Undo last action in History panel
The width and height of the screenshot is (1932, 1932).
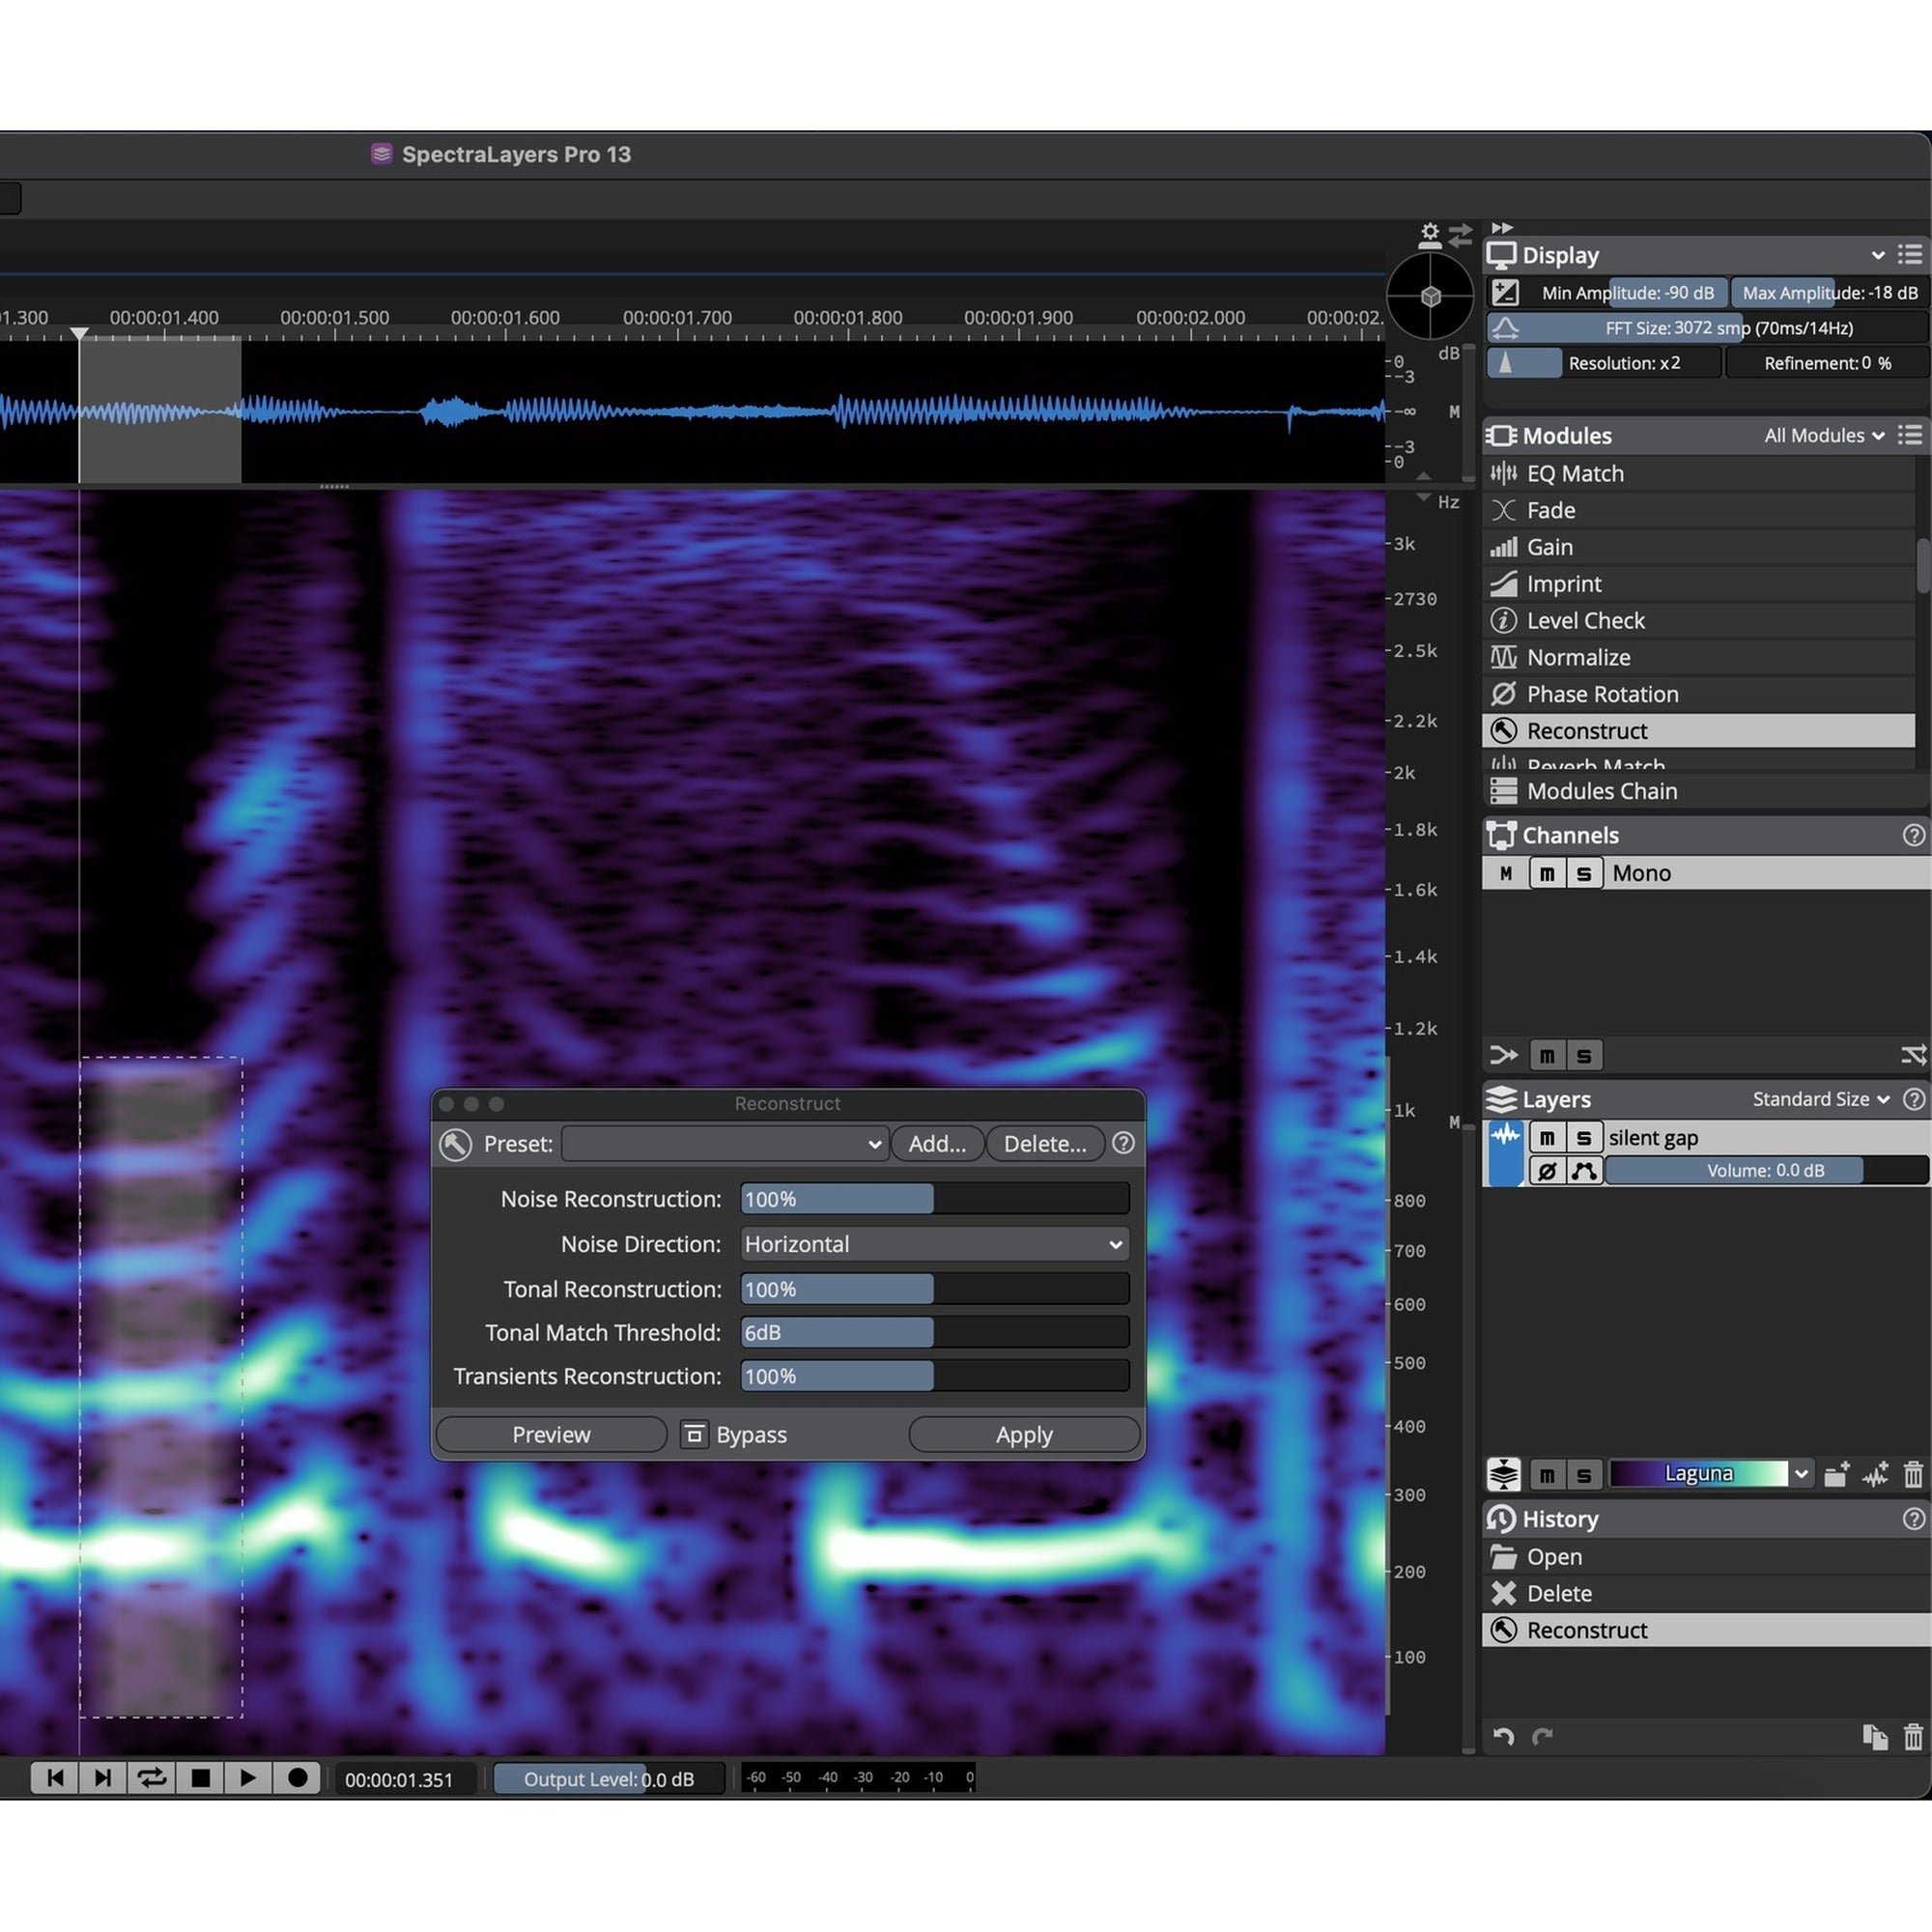tap(1503, 1737)
